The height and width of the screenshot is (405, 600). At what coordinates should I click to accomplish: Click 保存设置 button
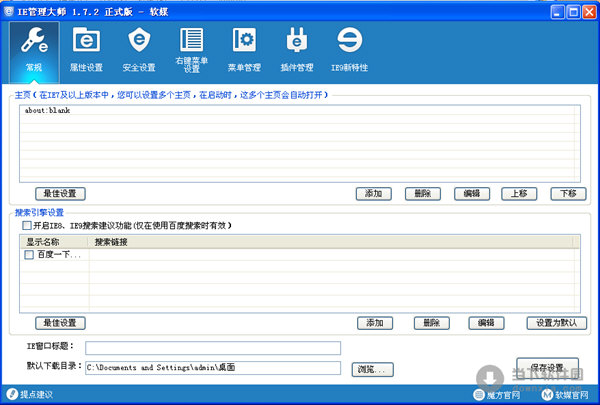pyautogui.click(x=547, y=368)
